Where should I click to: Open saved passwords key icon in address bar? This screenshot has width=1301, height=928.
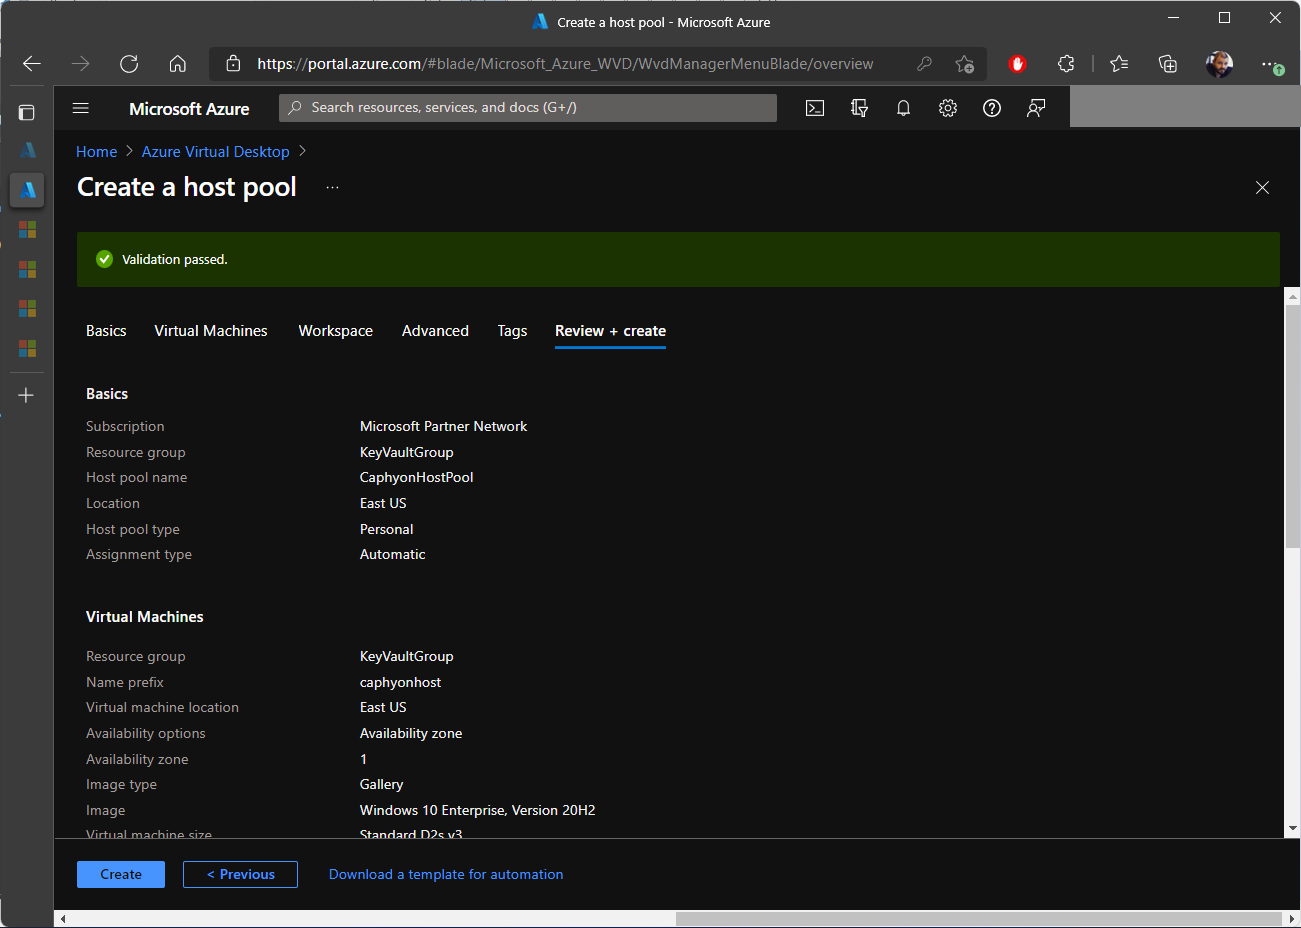(925, 64)
